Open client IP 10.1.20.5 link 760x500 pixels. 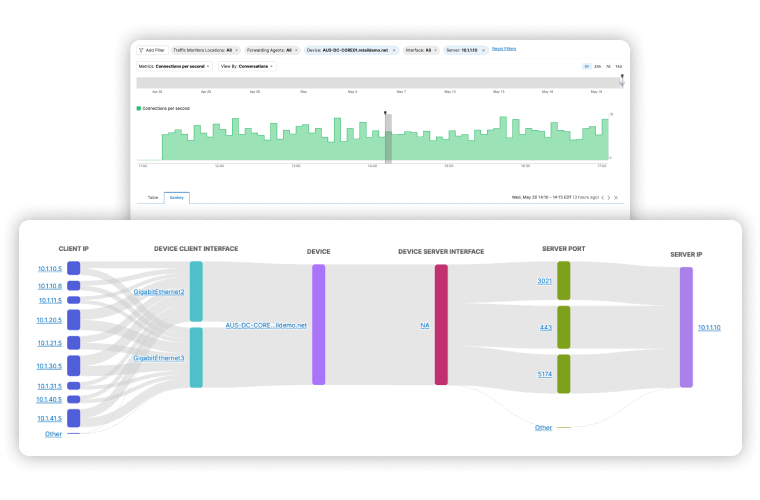[x=49, y=320]
